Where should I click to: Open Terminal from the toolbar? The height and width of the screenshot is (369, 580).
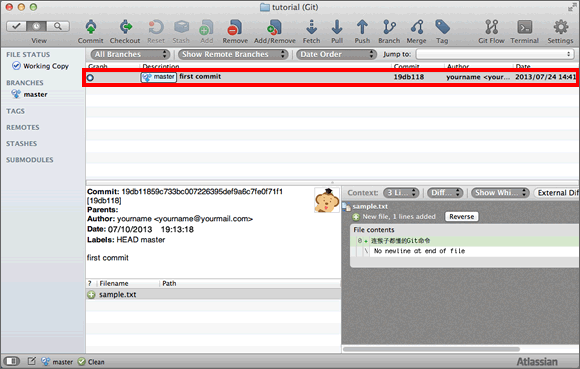[525, 27]
